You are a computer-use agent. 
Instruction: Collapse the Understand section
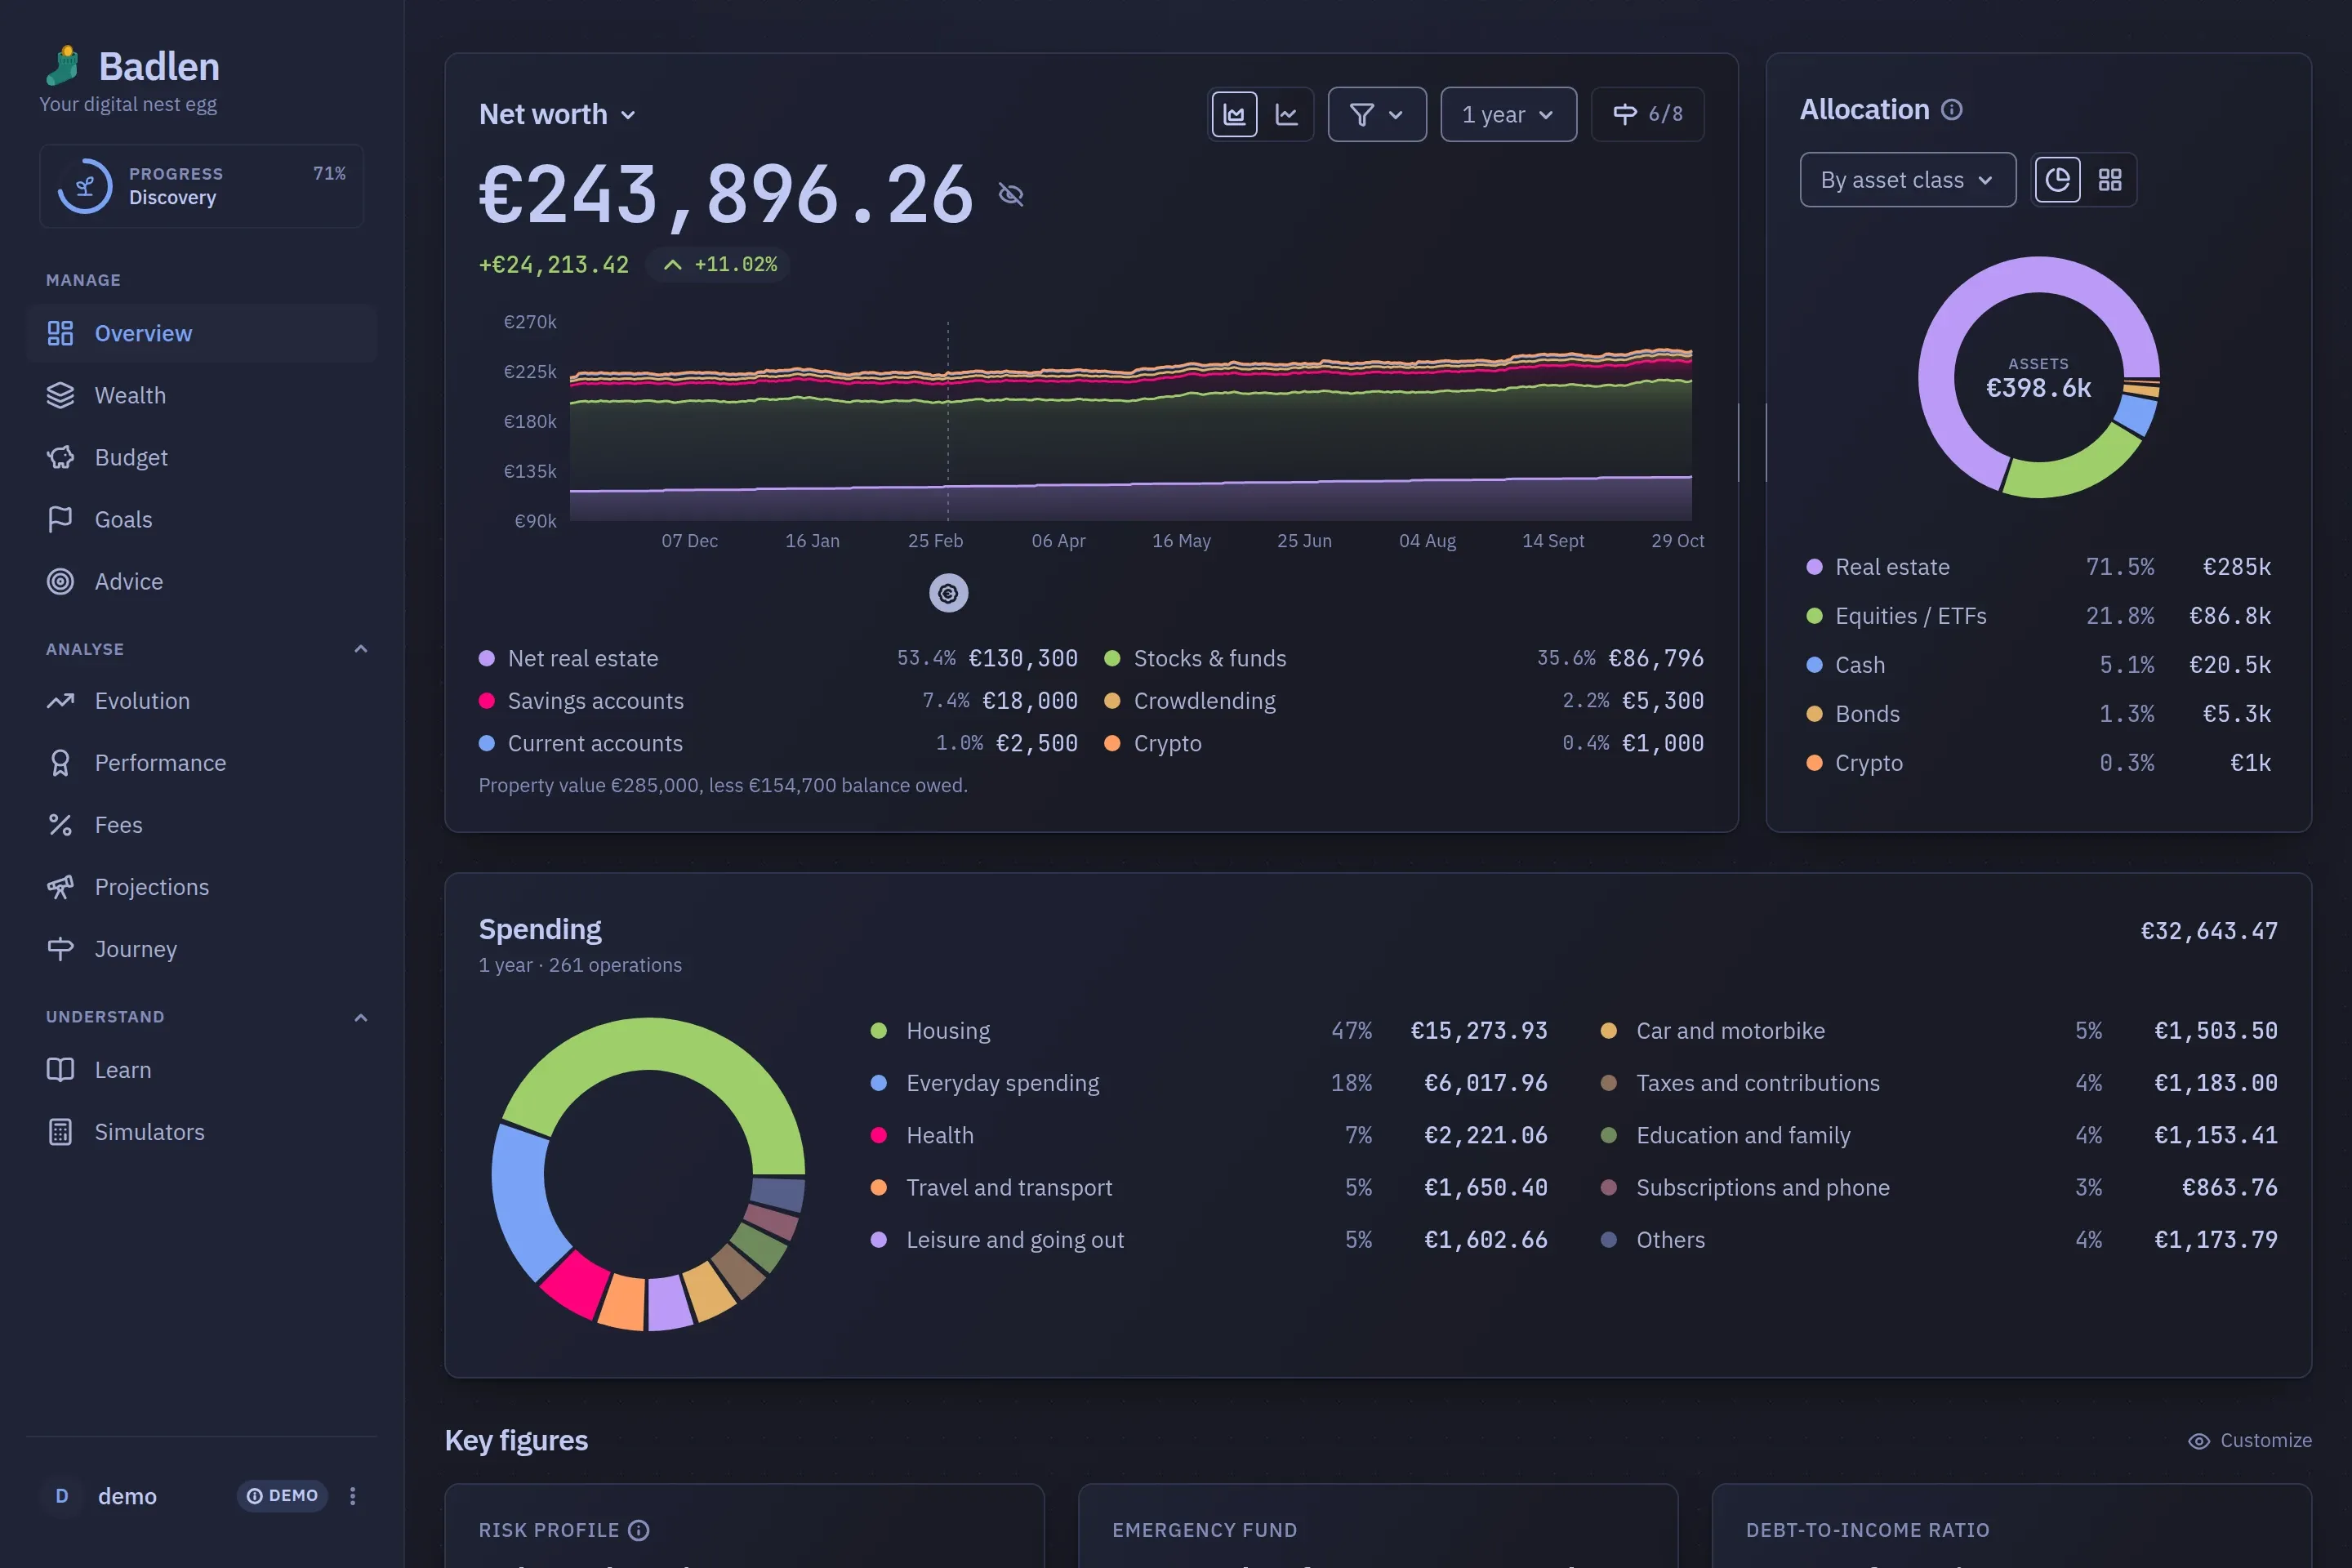click(x=361, y=1017)
